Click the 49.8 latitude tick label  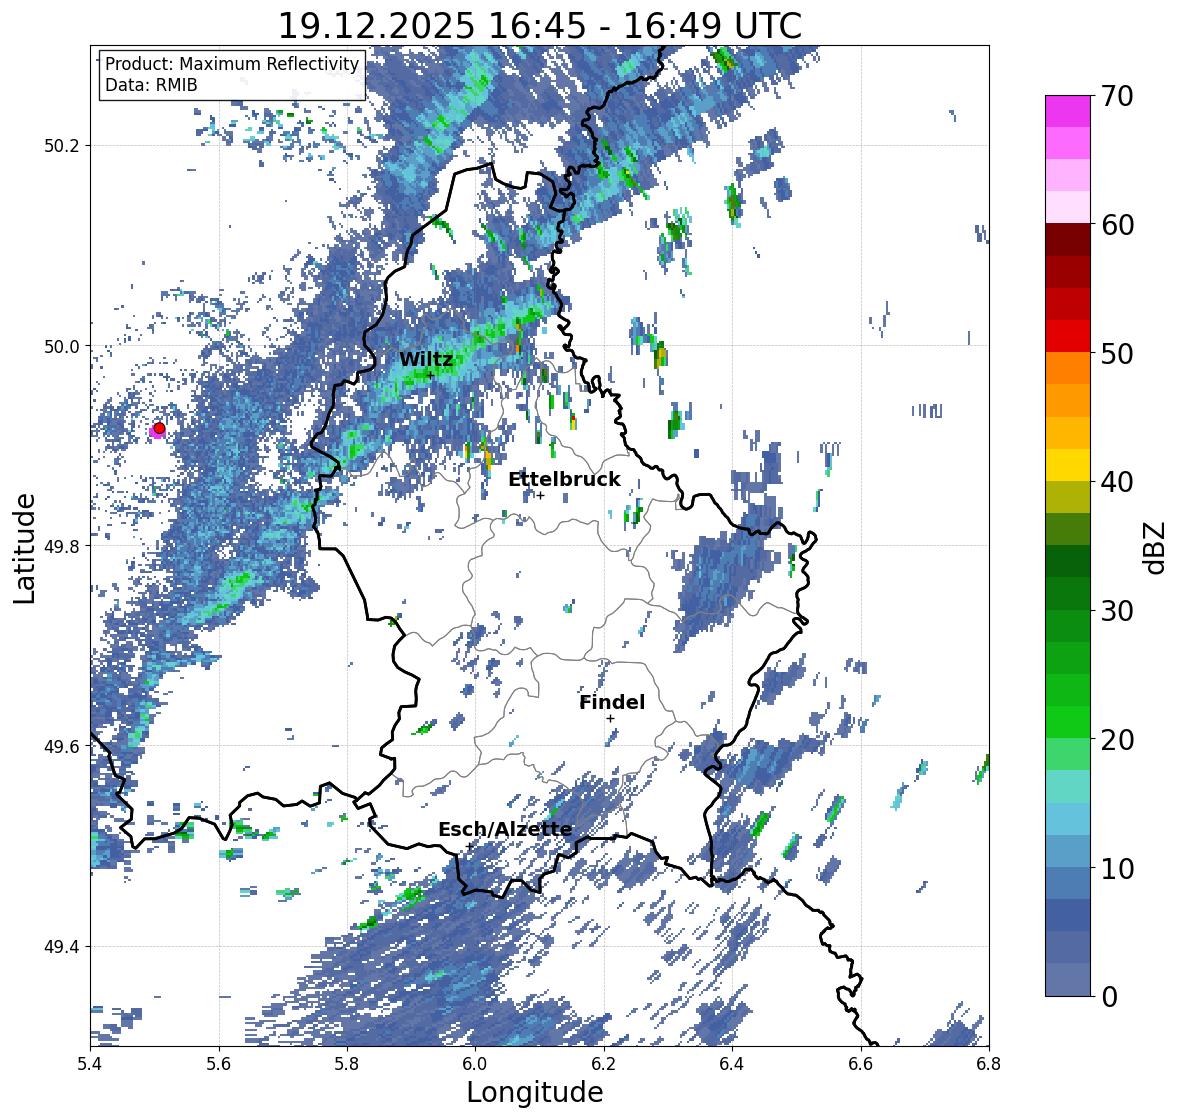tap(62, 546)
